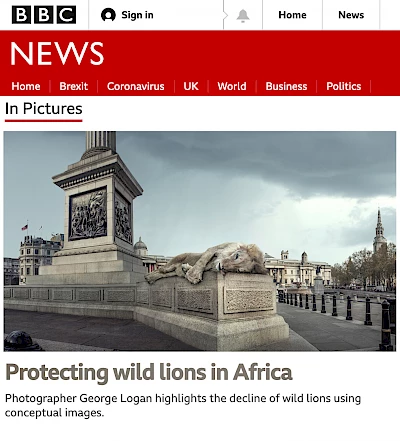This screenshot has width=400, height=441.
Task: Open the Trafalgar Square lion photo
Action: pyautogui.click(x=200, y=241)
